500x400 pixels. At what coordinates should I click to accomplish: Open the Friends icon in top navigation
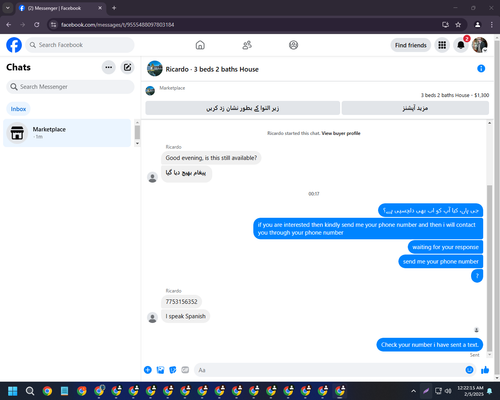[247, 45]
